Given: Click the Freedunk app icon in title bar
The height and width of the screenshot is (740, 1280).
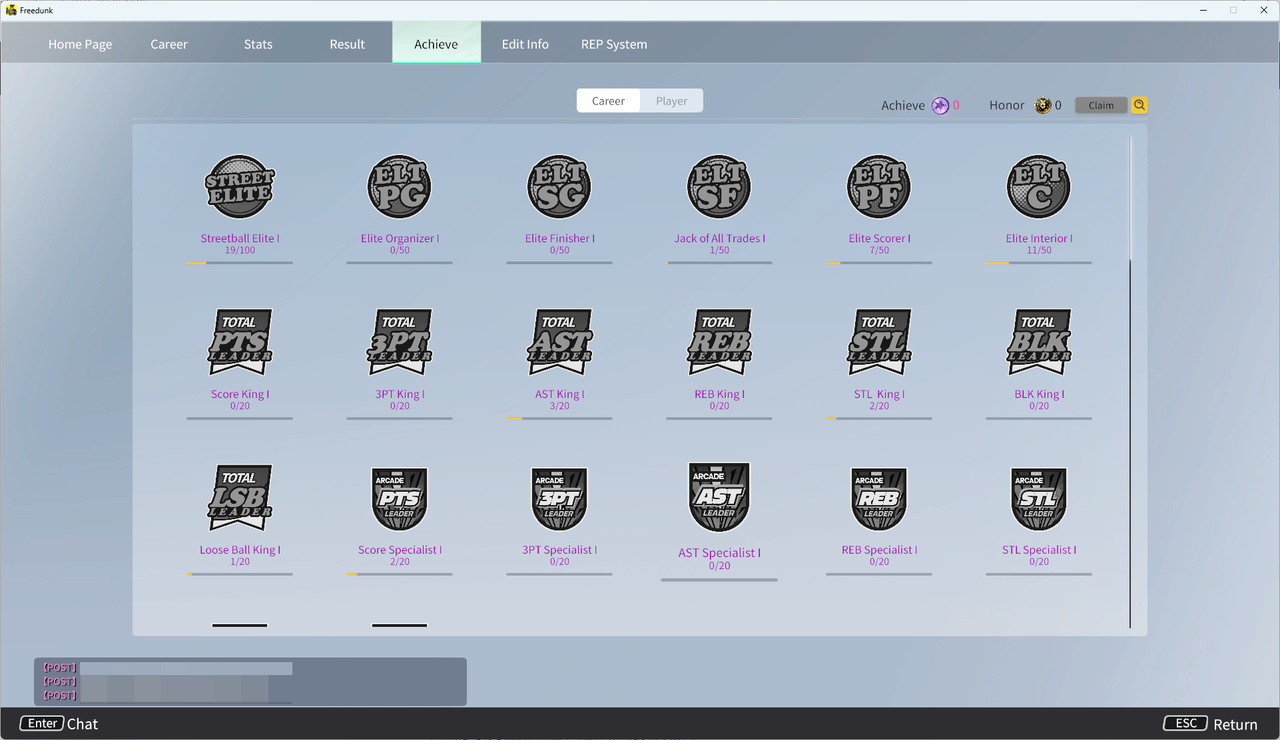Looking at the screenshot, I should click(x=11, y=10).
